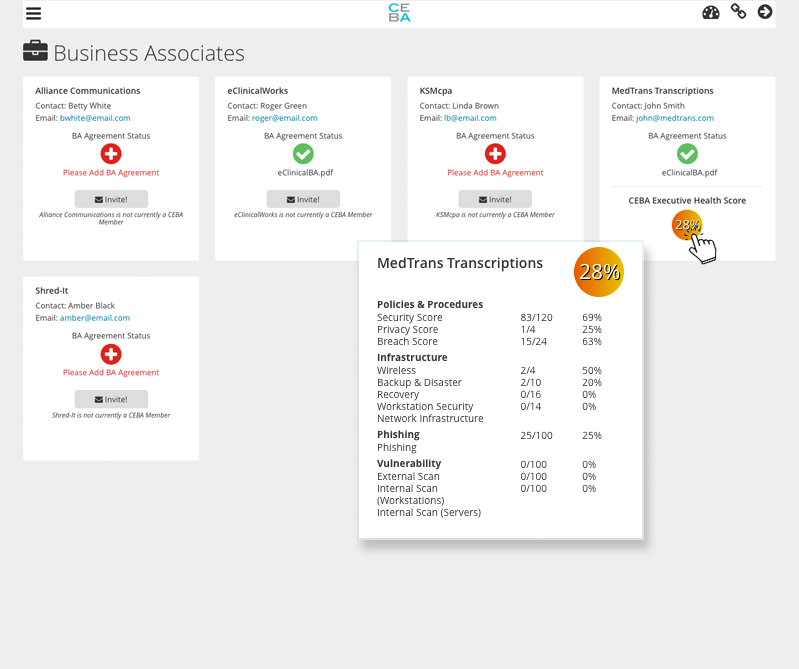Add BA agreement for Shred-It
Viewport: 799px width, 669px height.
tap(111, 354)
